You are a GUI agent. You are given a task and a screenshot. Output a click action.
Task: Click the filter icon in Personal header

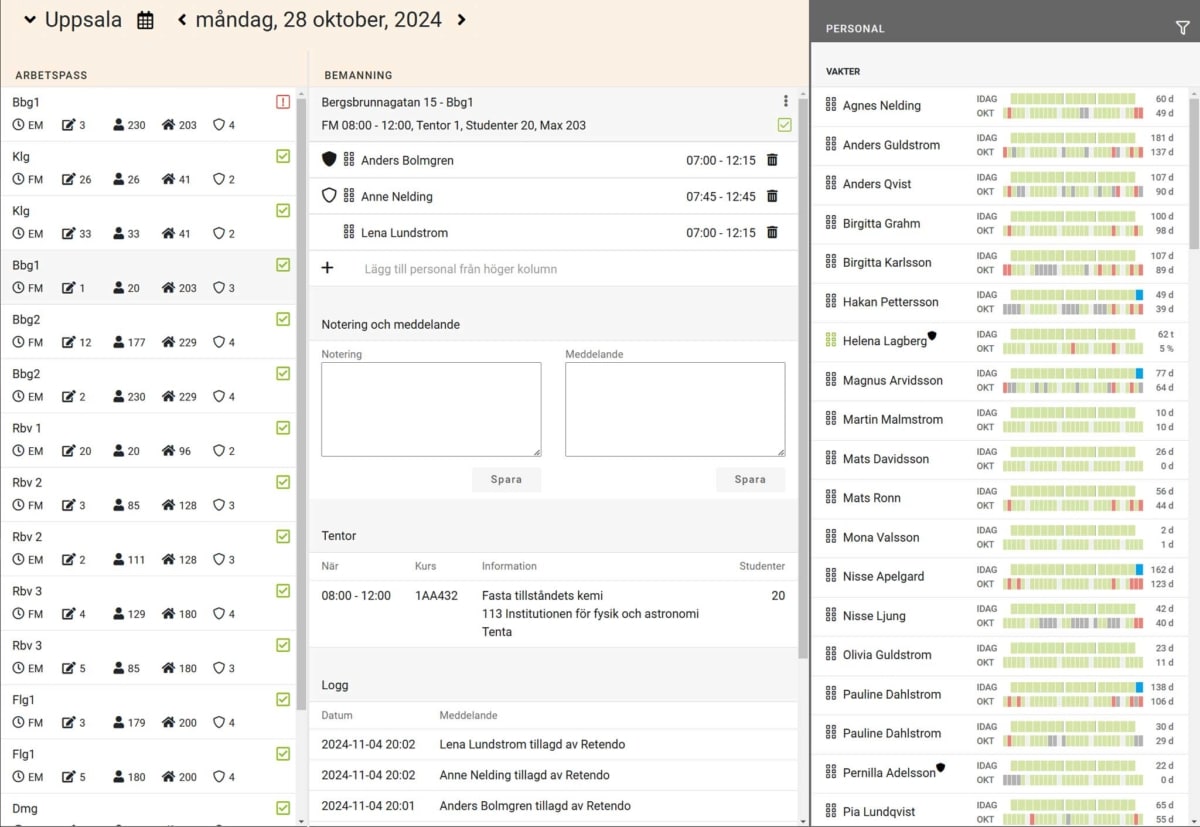coord(1182,29)
